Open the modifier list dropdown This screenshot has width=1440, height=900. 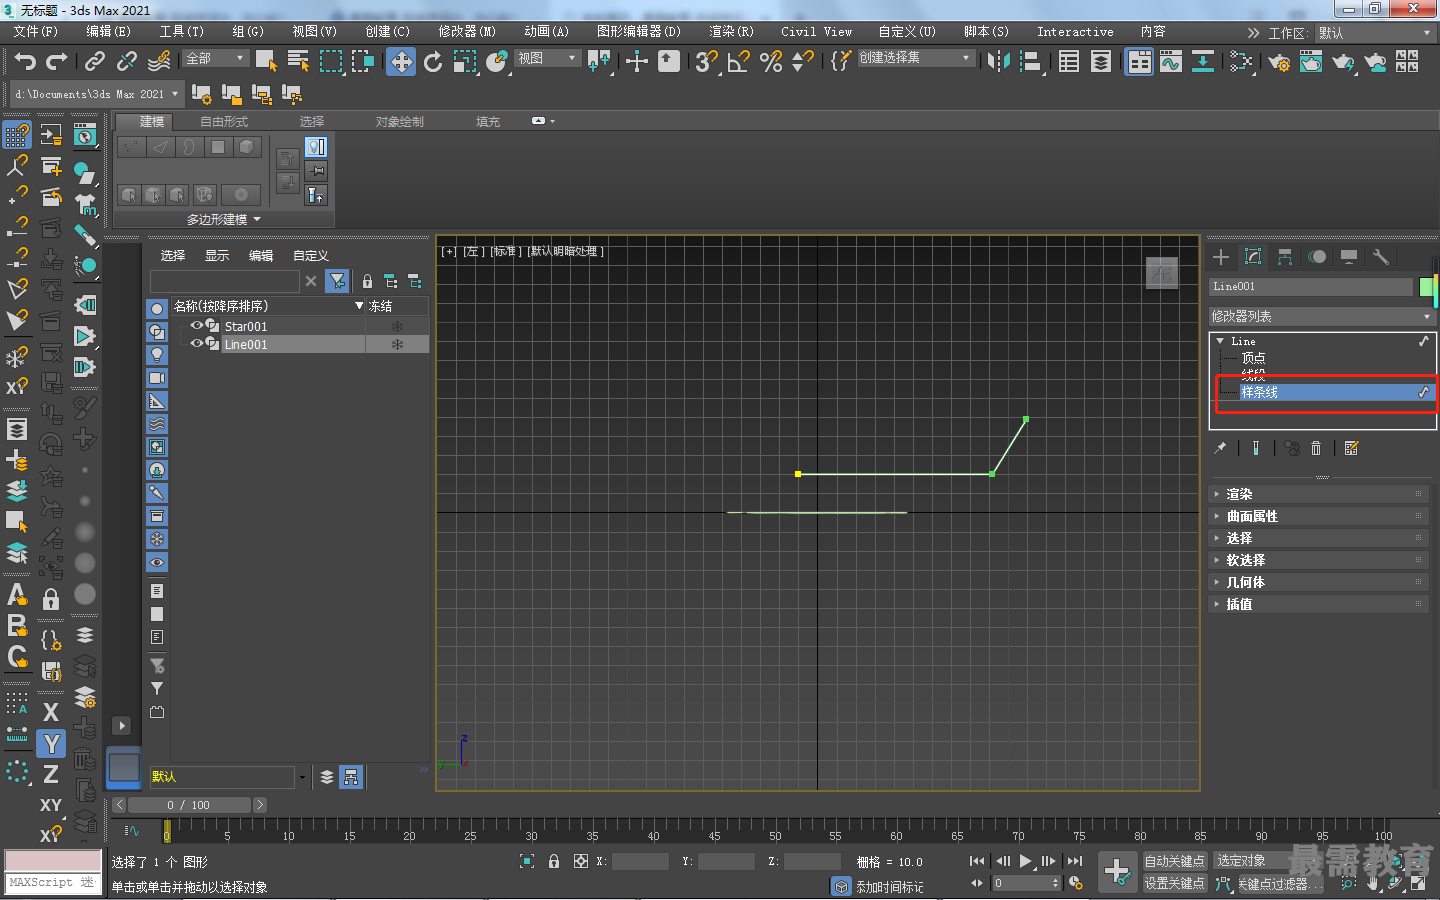click(x=1322, y=316)
